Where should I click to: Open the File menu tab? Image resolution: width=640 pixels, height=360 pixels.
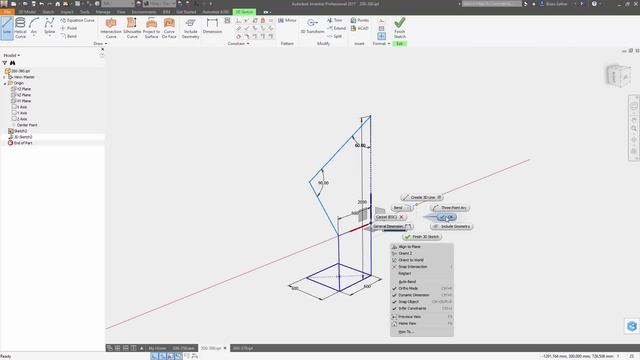tap(7, 12)
